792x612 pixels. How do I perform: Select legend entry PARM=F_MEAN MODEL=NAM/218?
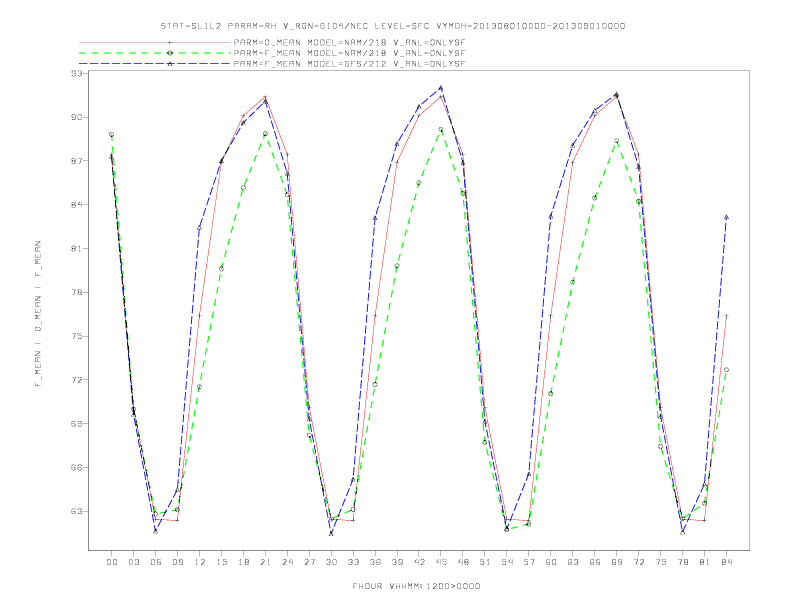pyautogui.click(x=349, y=53)
